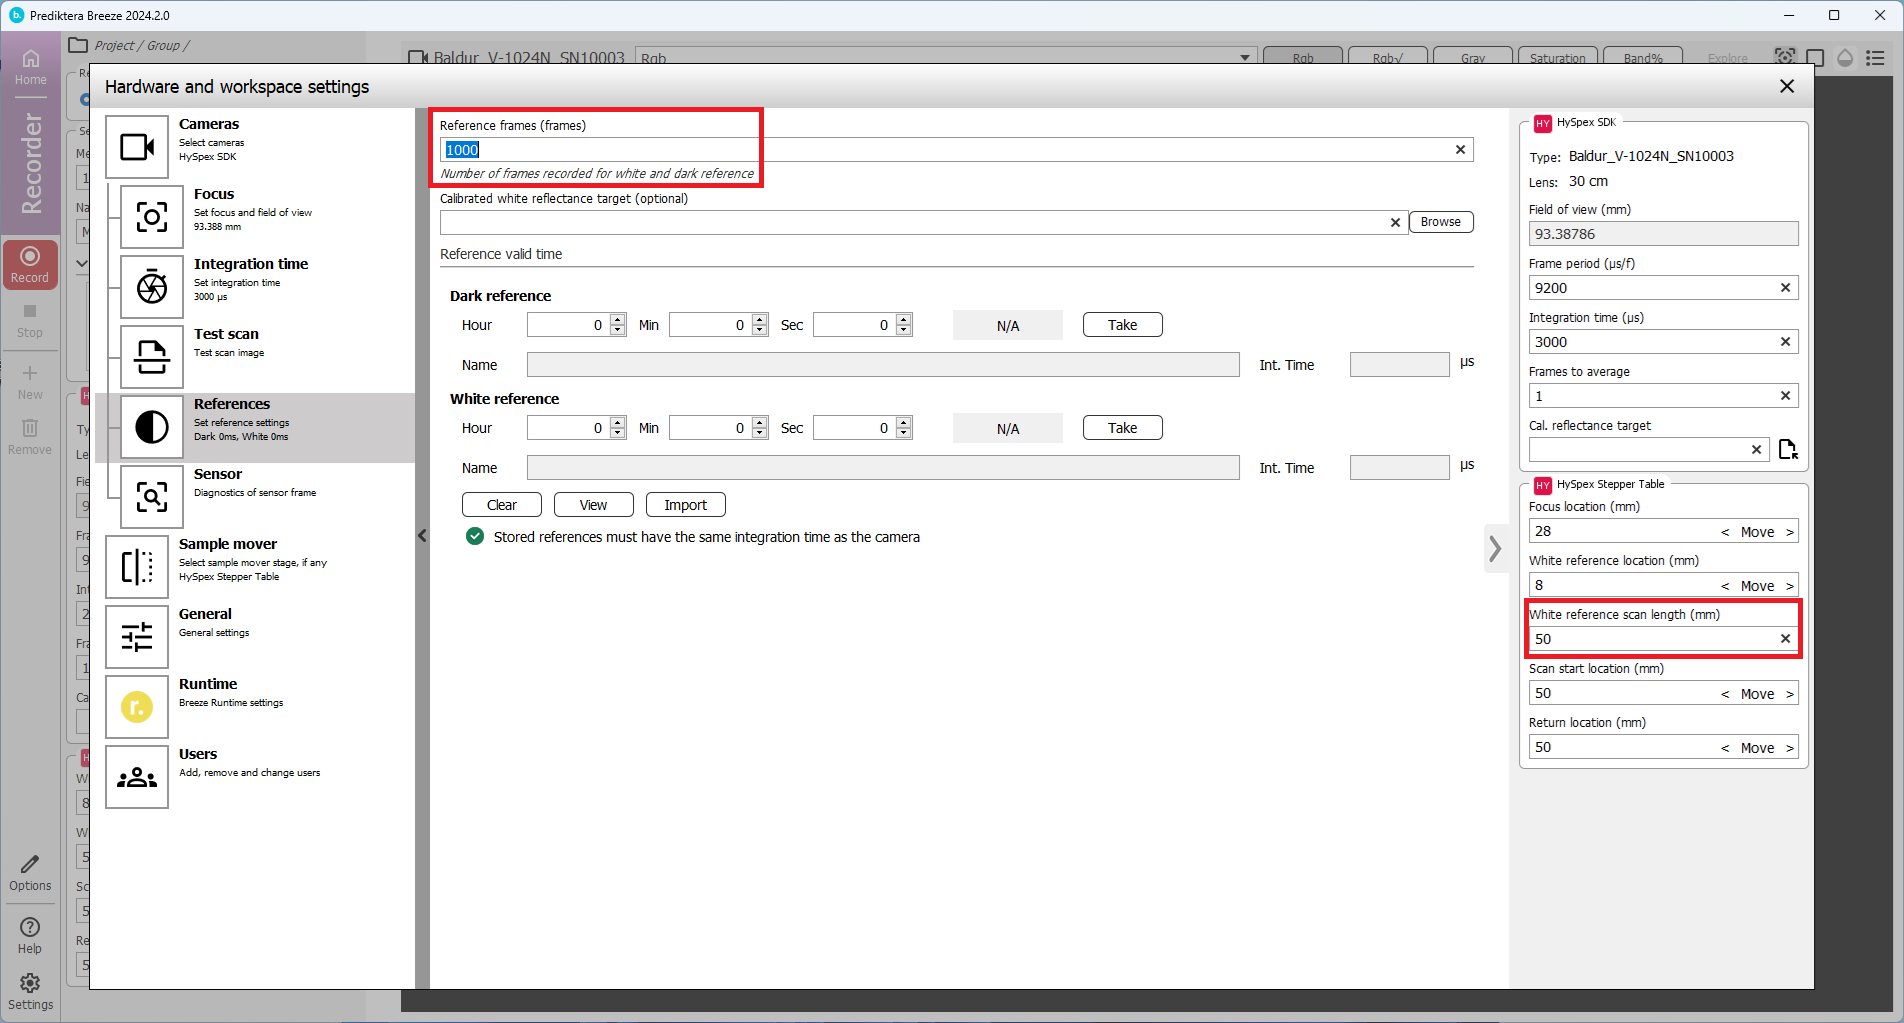Open the Cameras settings icon
This screenshot has width=1904, height=1023.
(x=137, y=147)
